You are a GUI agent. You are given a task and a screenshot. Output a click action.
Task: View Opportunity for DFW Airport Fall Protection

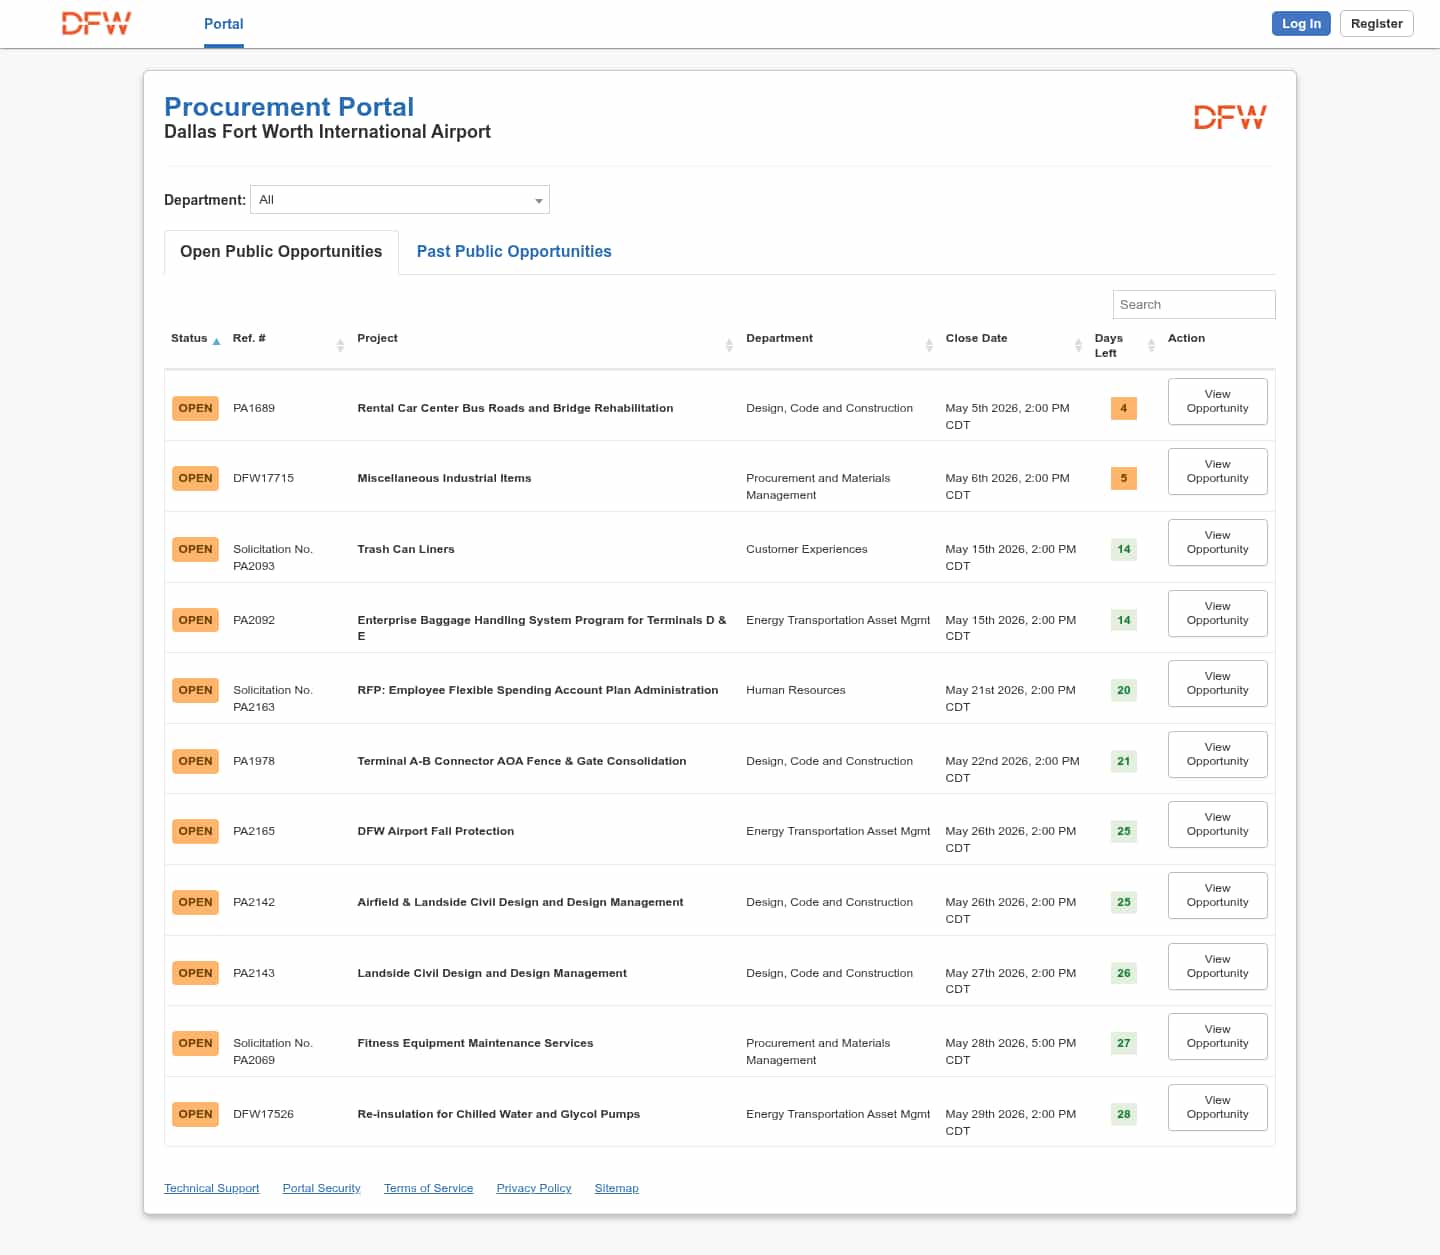tap(1218, 824)
